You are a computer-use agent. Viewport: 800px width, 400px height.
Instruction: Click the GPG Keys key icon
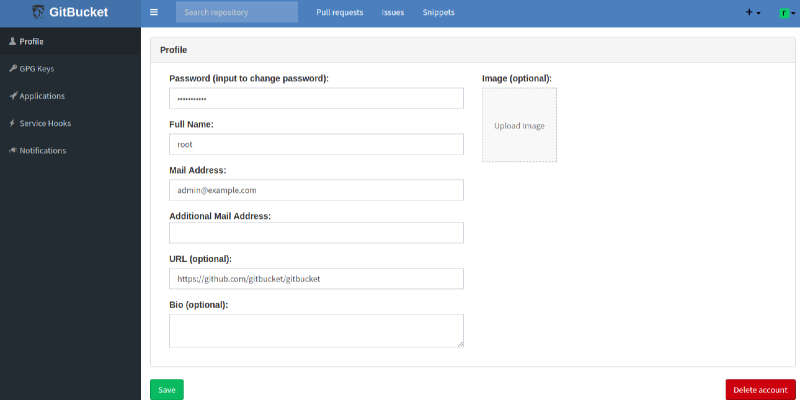12,69
